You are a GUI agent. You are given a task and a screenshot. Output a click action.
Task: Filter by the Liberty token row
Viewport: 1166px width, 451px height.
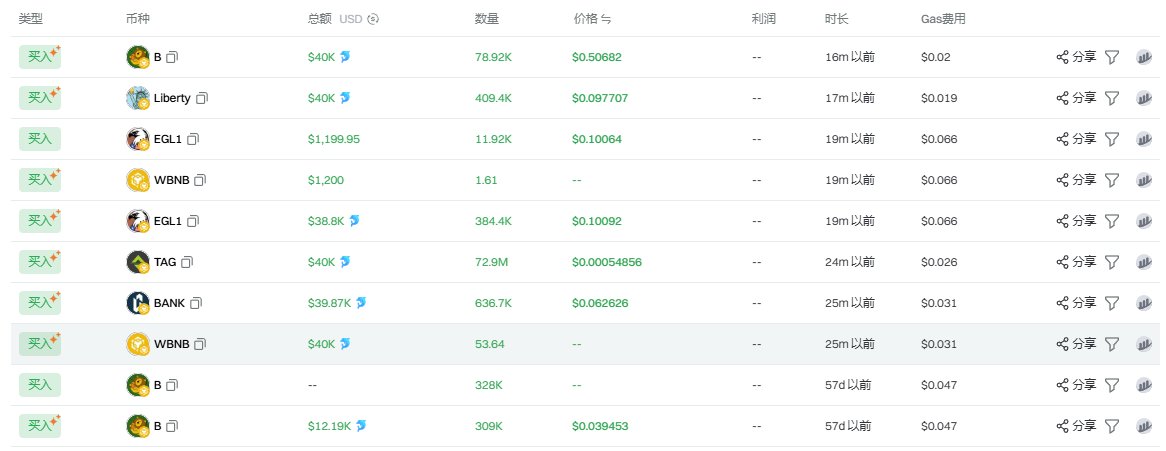point(1112,98)
